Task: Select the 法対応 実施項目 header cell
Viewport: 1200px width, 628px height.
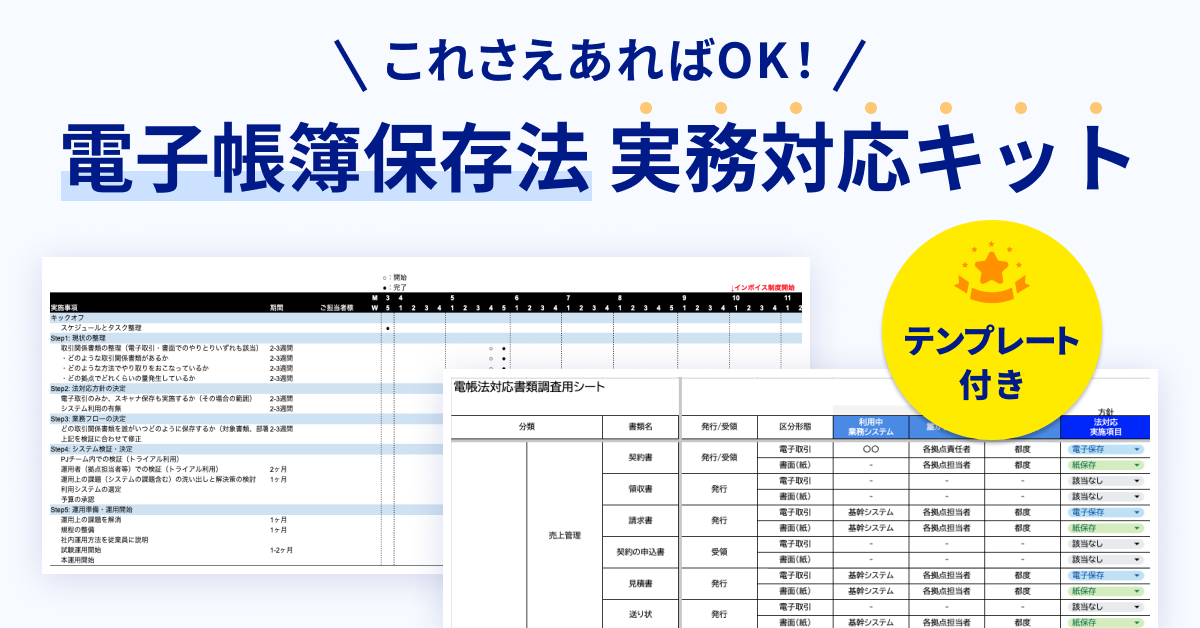Action: pos(1105,427)
